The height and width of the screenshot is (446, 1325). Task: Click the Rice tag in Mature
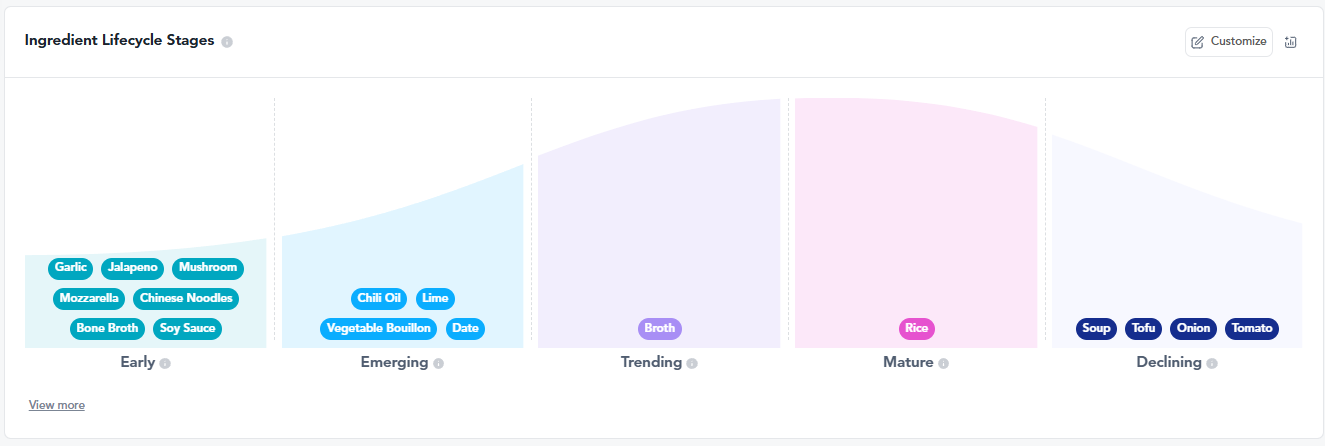point(916,328)
